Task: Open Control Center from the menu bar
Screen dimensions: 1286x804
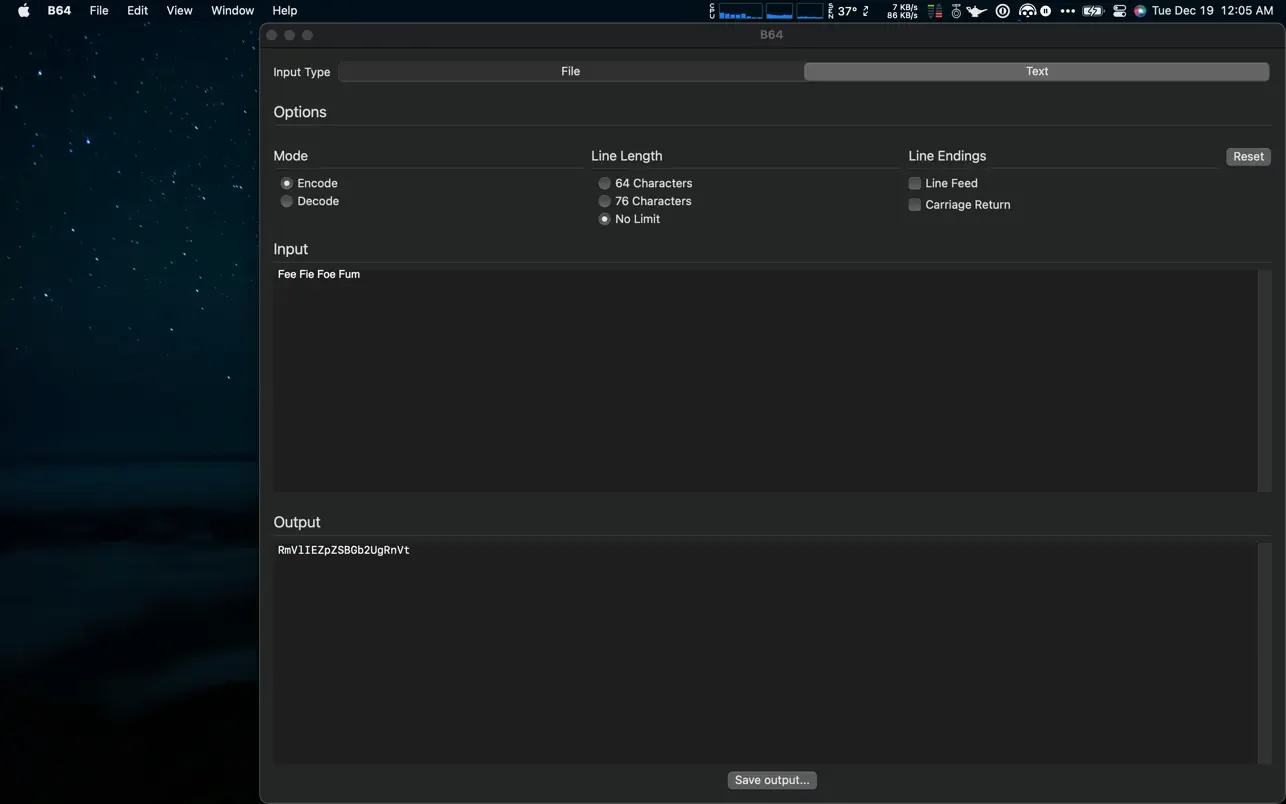Action: (1119, 11)
